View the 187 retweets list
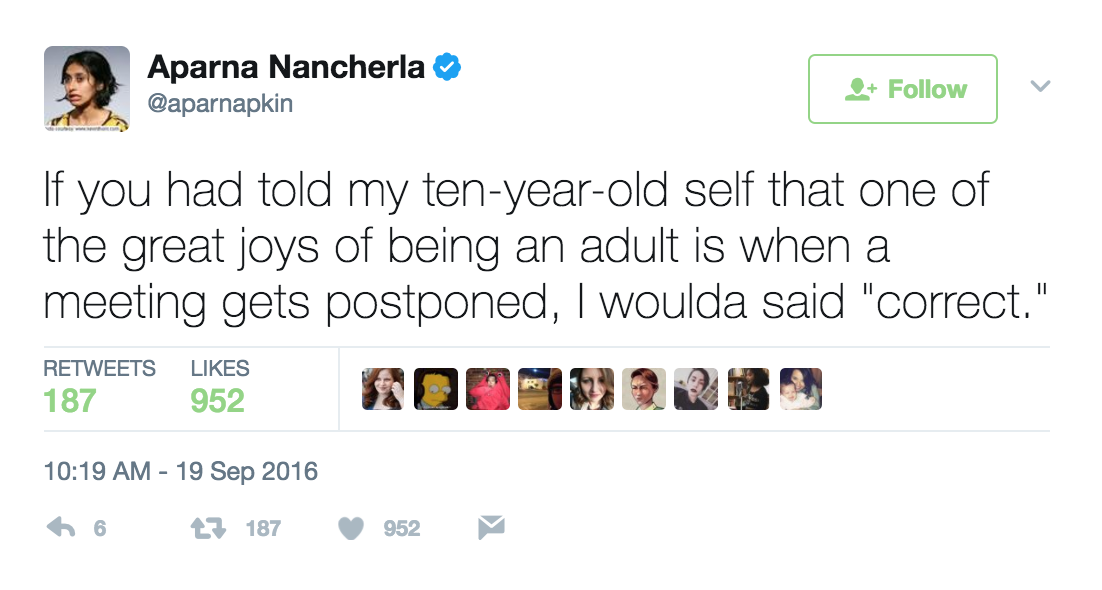The image size is (1102, 590). tap(99, 386)
